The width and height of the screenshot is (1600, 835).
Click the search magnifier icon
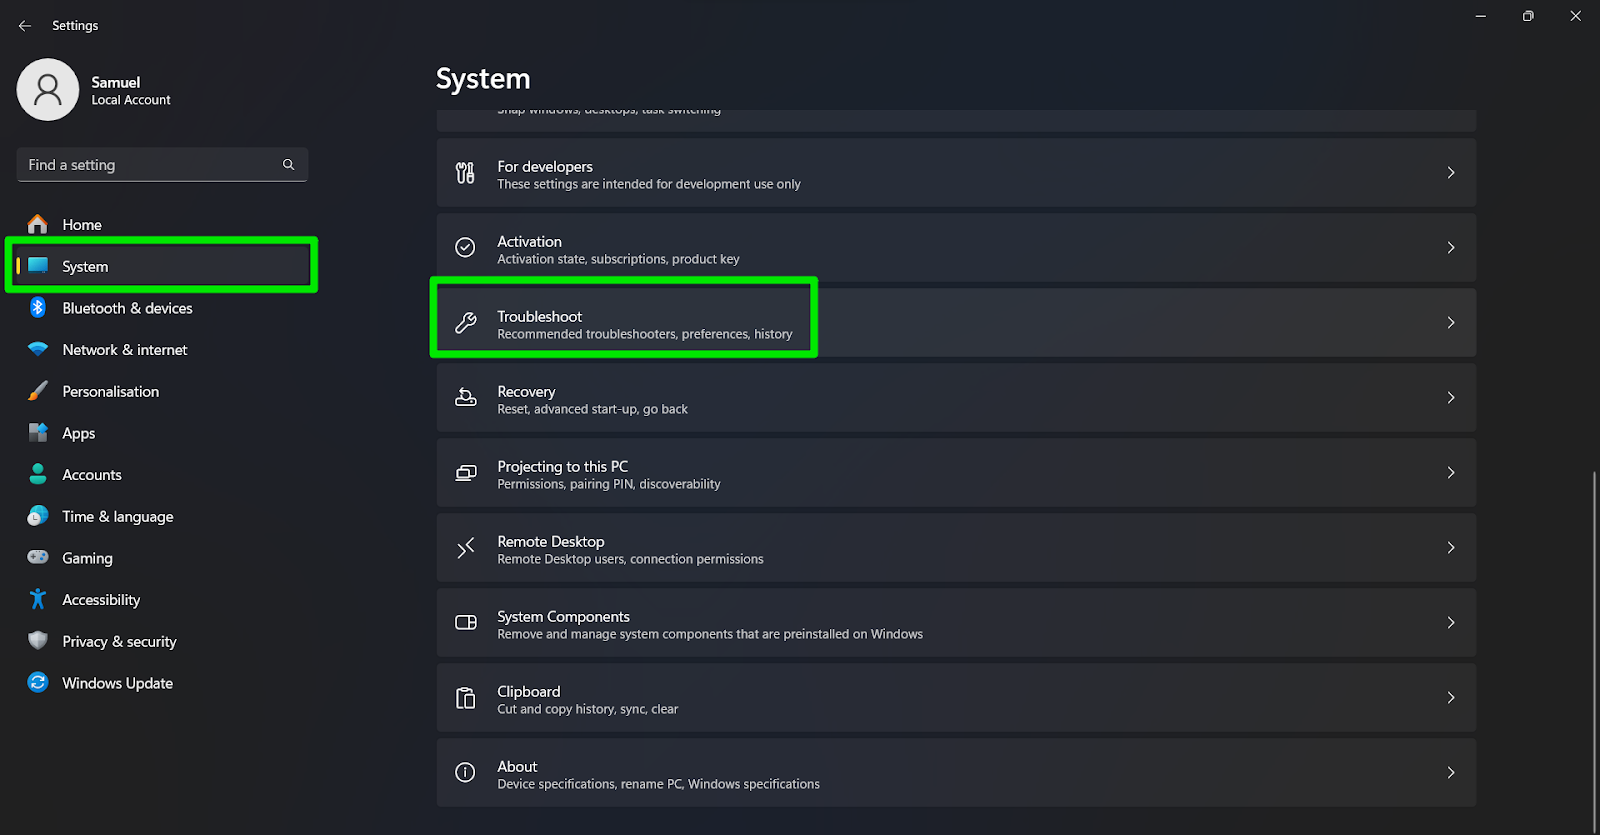(288, 164)
